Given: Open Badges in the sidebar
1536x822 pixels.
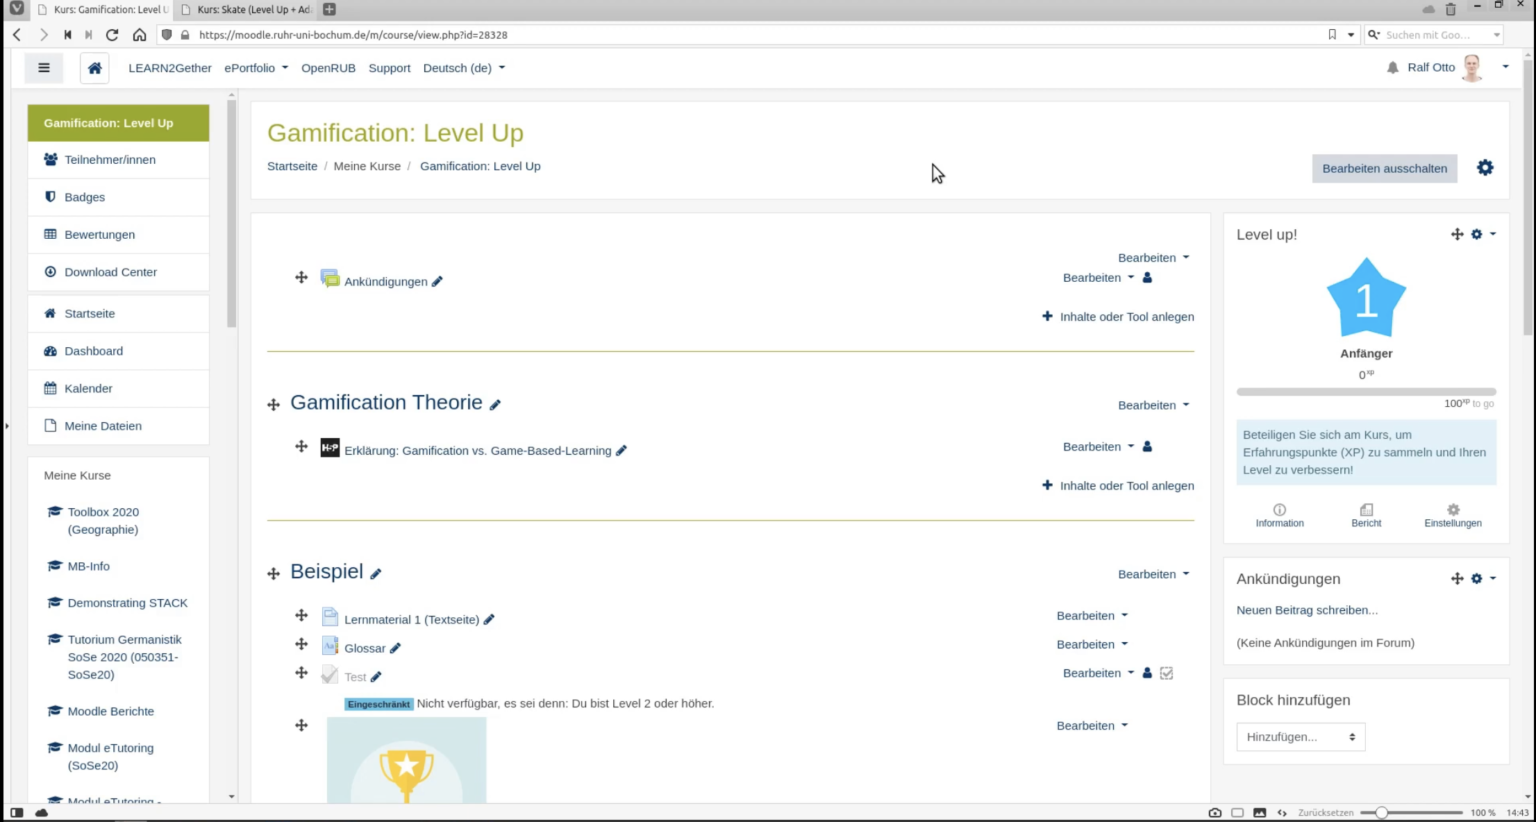Looking at the screenshot, I should click(118, 197).
